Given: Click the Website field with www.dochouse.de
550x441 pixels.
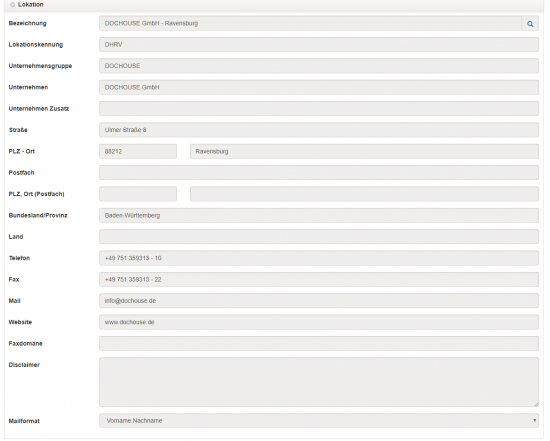Looking at the screenshot, I should point(319,322).
